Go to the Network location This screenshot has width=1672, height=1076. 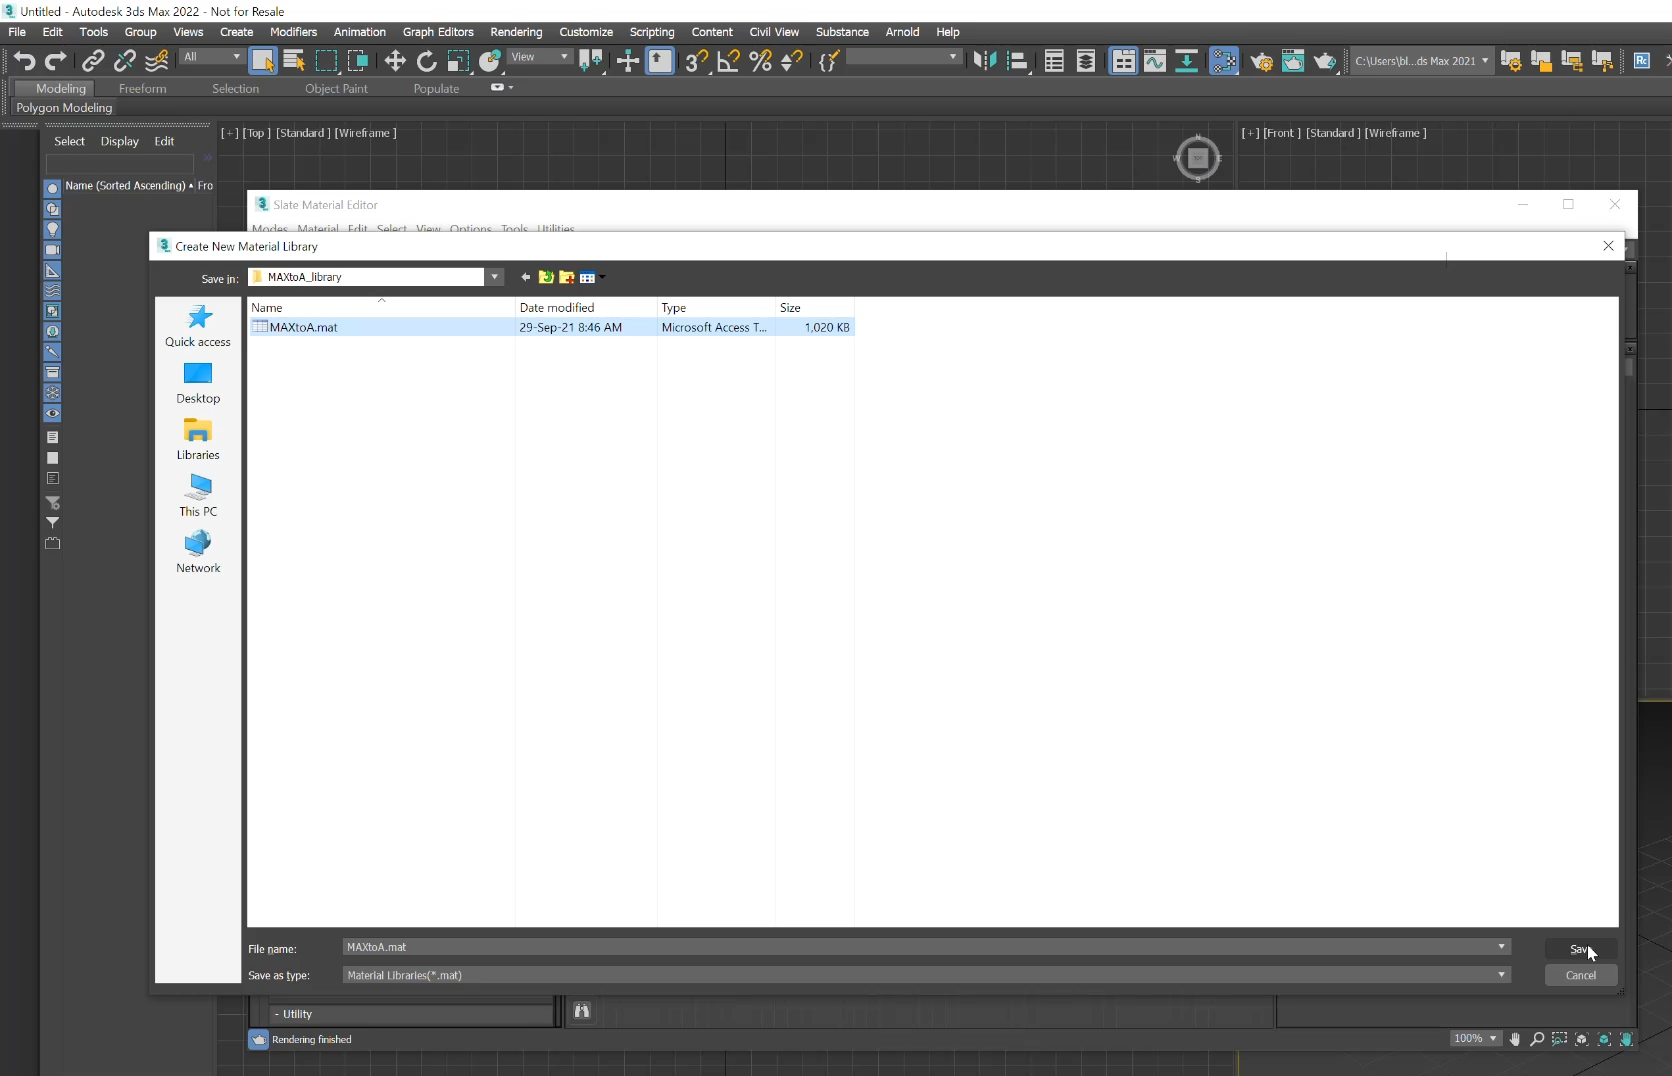click(198, 552)
